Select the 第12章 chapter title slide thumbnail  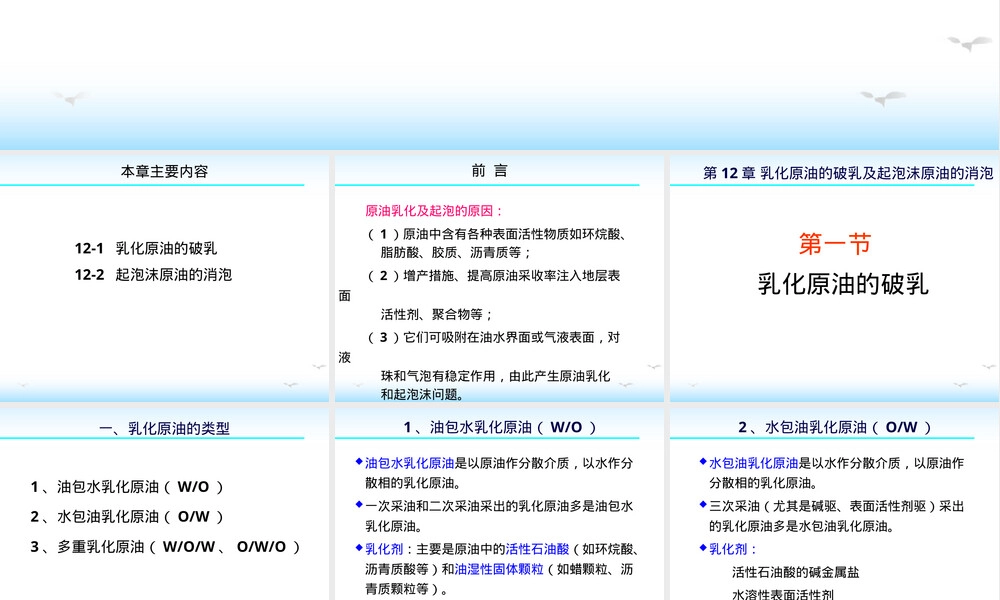[835, 279]
